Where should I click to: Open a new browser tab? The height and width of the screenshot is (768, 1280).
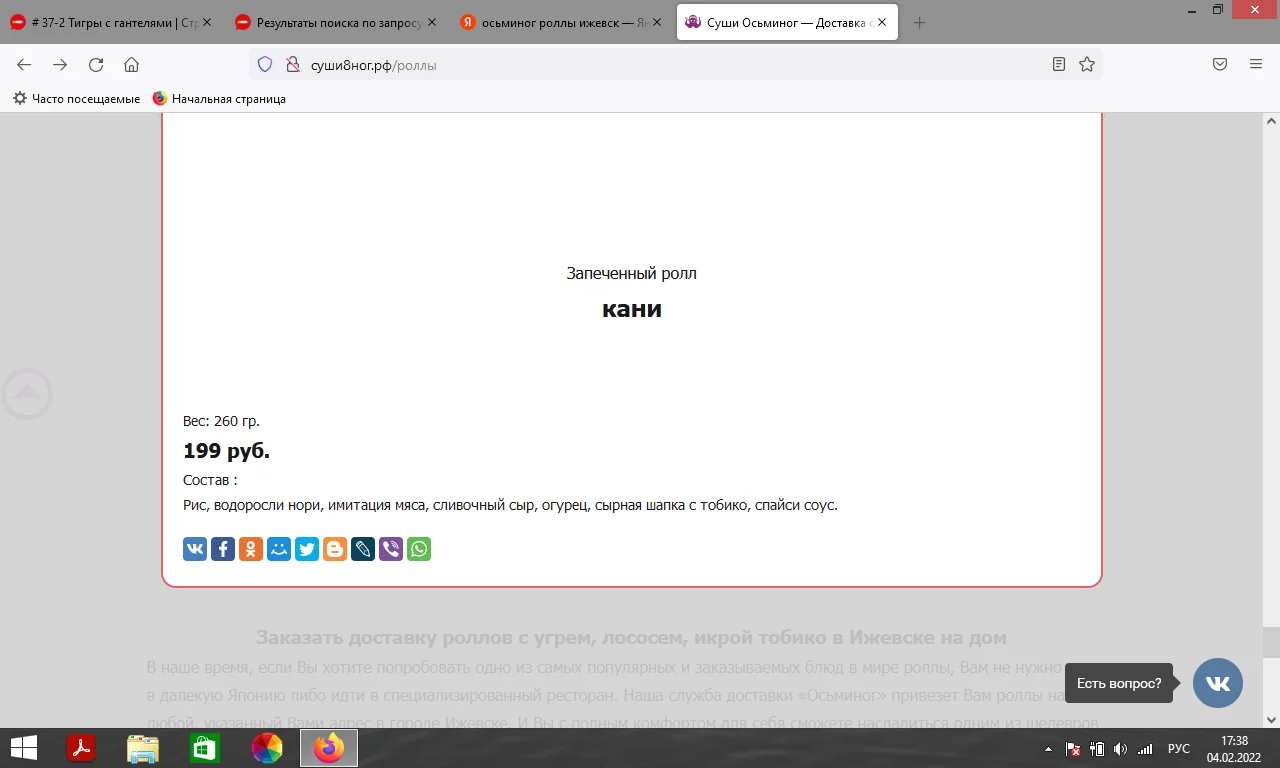tap(920, 22)
